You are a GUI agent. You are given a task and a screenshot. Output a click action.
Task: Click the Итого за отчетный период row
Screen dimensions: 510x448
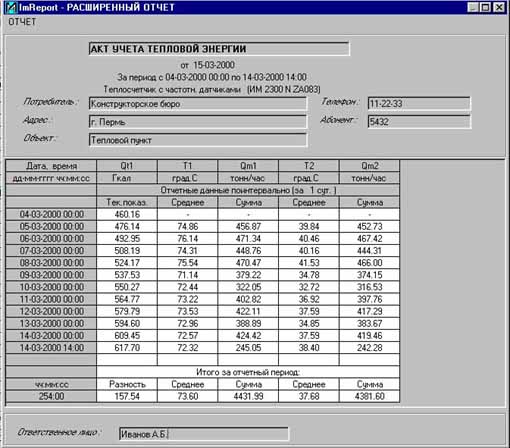coord(248,372)
